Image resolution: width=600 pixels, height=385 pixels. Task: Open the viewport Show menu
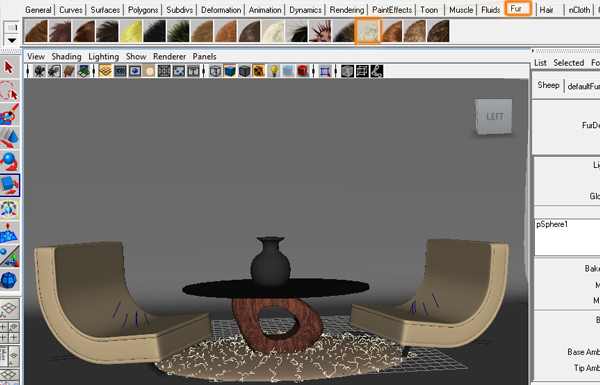pyautogui.click(x=136, y=57)
